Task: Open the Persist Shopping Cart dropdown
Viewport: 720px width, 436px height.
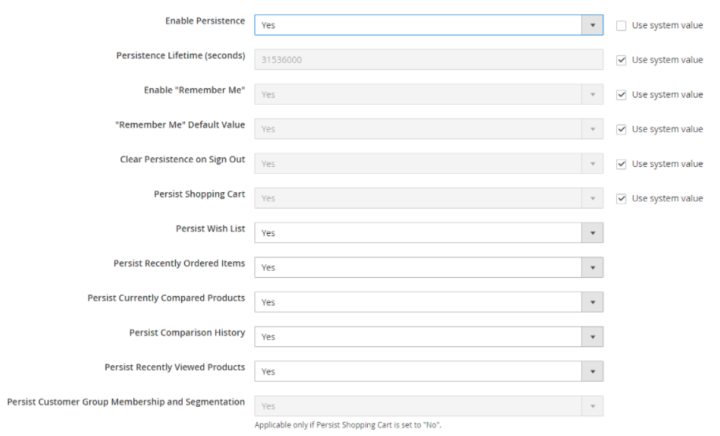Action: coord(429,198)
